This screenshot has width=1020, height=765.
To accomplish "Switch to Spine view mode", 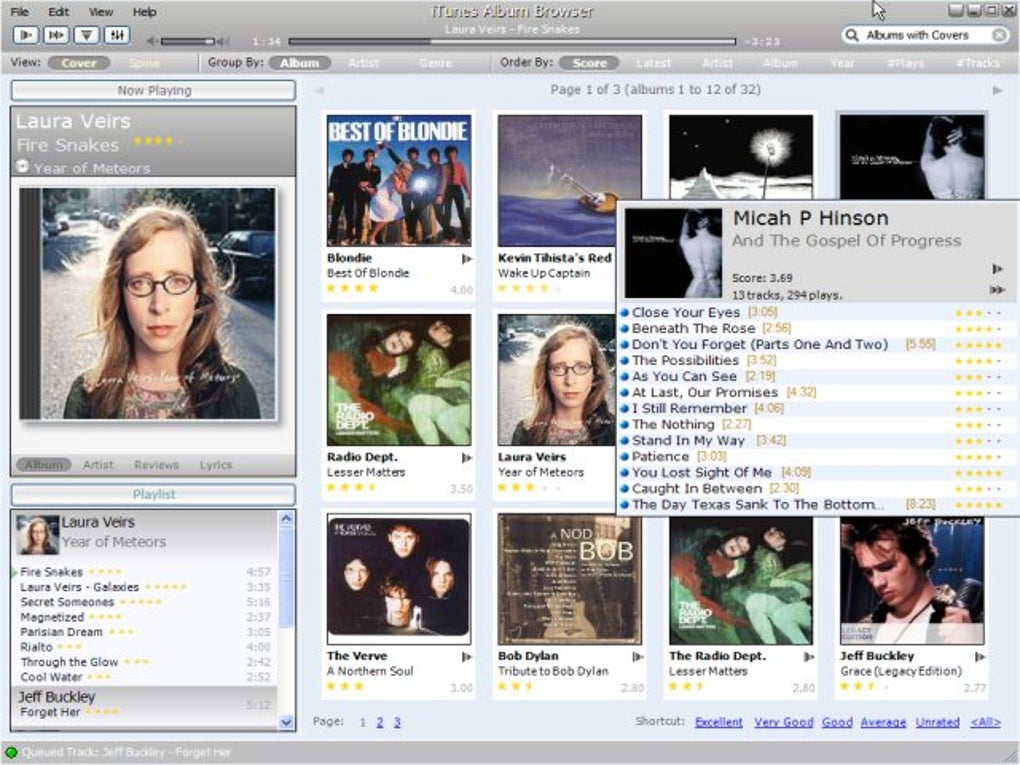I will (x=144, y=63).
